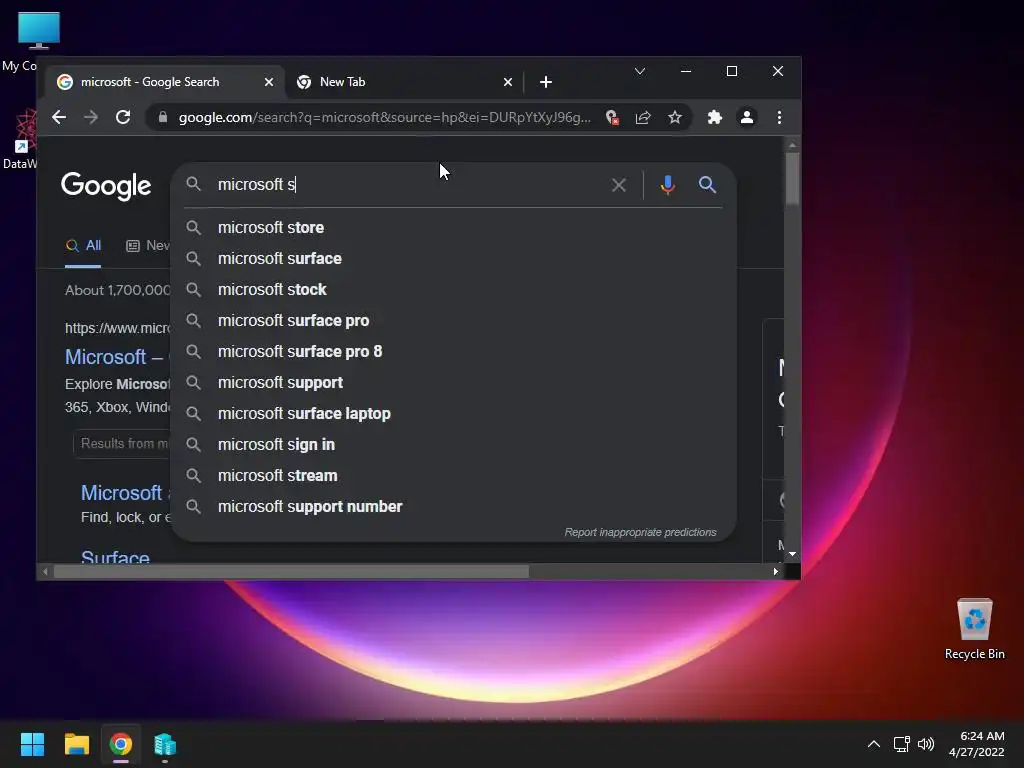This screenshot has height=768, width=1024.
Task: Click the scroll down arrow
Action: coord(792,554)
